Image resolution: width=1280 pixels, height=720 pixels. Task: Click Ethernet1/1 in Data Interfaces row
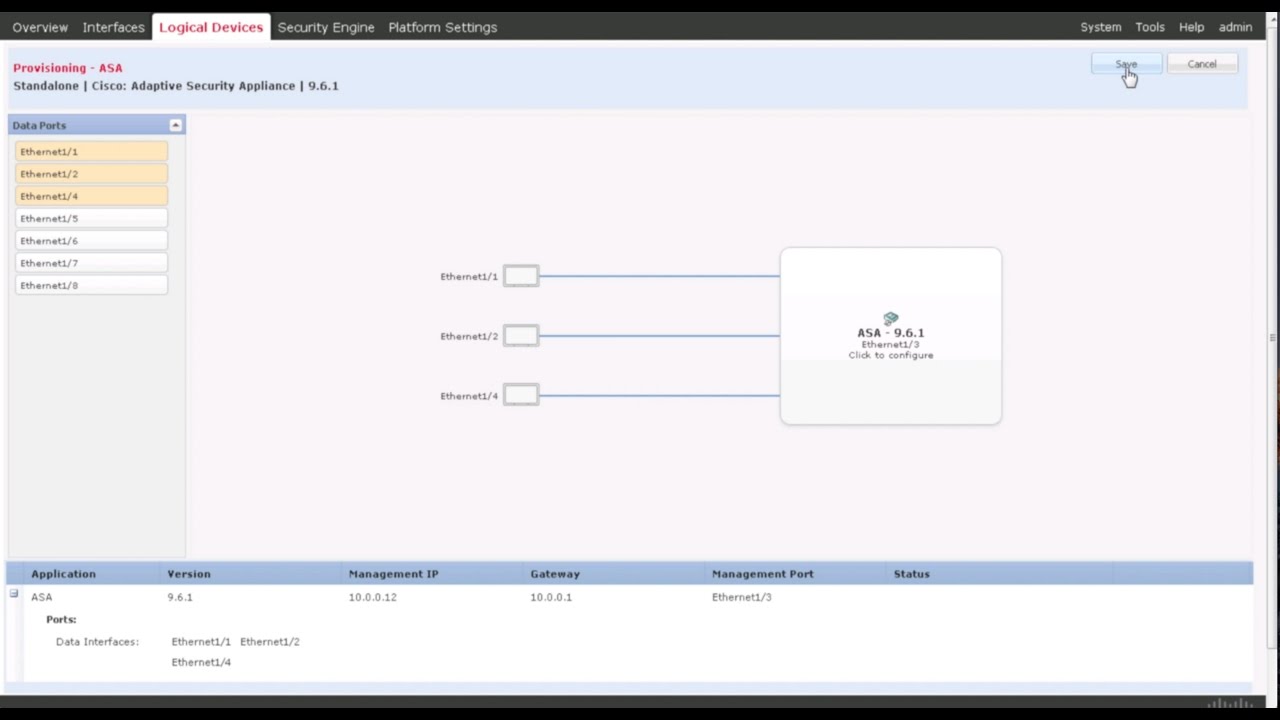(x=201, y=642)
